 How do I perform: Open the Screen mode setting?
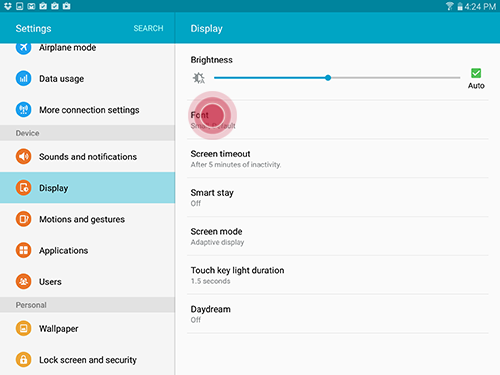point(338,236)
